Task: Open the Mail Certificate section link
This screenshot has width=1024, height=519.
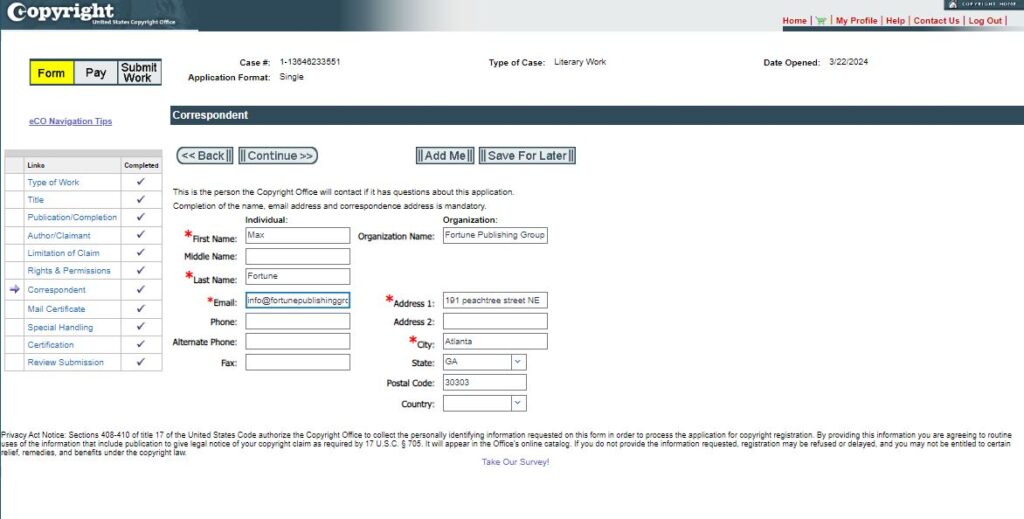Action: coord(56,309)
